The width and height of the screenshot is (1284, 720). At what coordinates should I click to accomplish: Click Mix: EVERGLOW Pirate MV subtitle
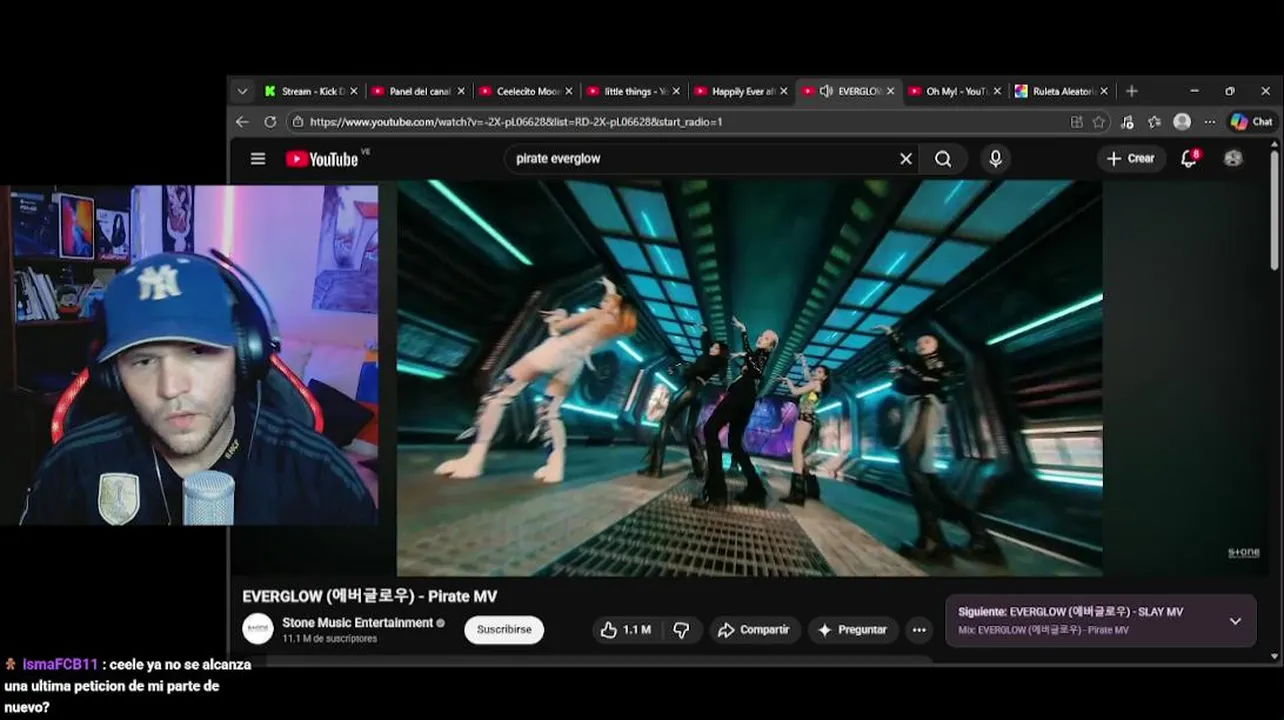(1043, 630)
